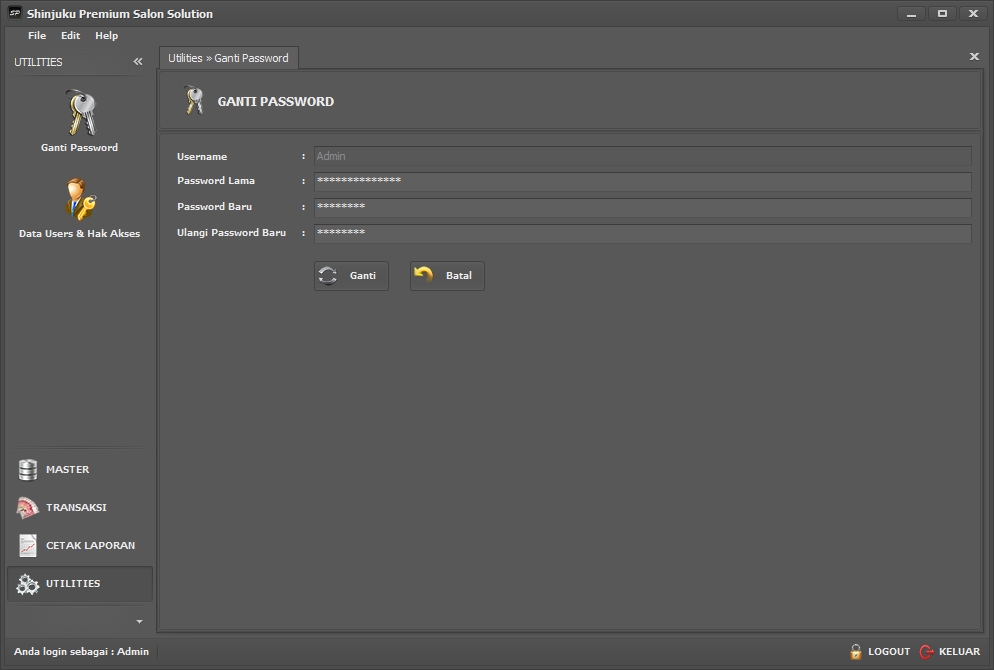Open the Help menu
The height and width of the screenshot is (670, 994).
pos(106,36)
